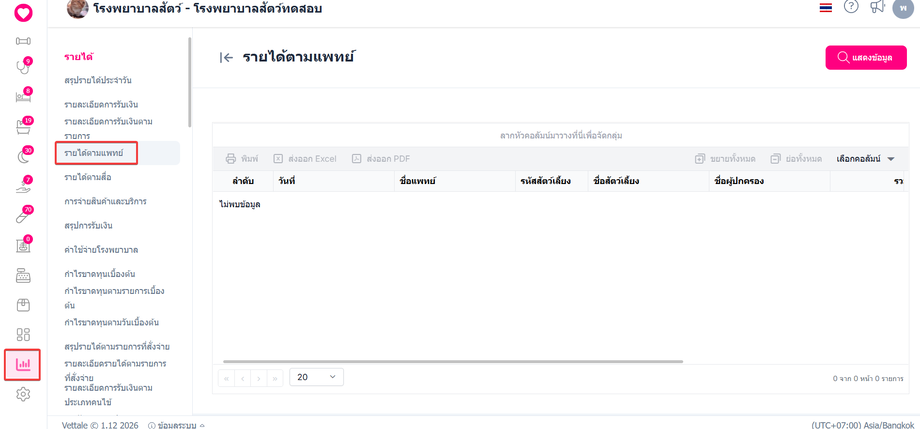This screenshot has height=429, width=920.
Task: Open the pill pharmacy icon
Action: (x=23, y=216)
